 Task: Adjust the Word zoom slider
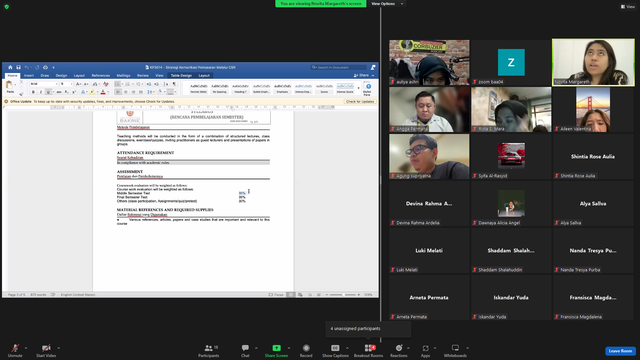pos(342,295)
